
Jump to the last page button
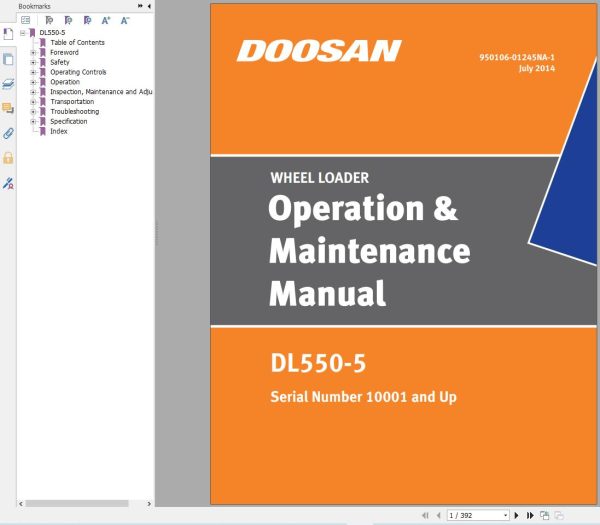pos(530,515)
